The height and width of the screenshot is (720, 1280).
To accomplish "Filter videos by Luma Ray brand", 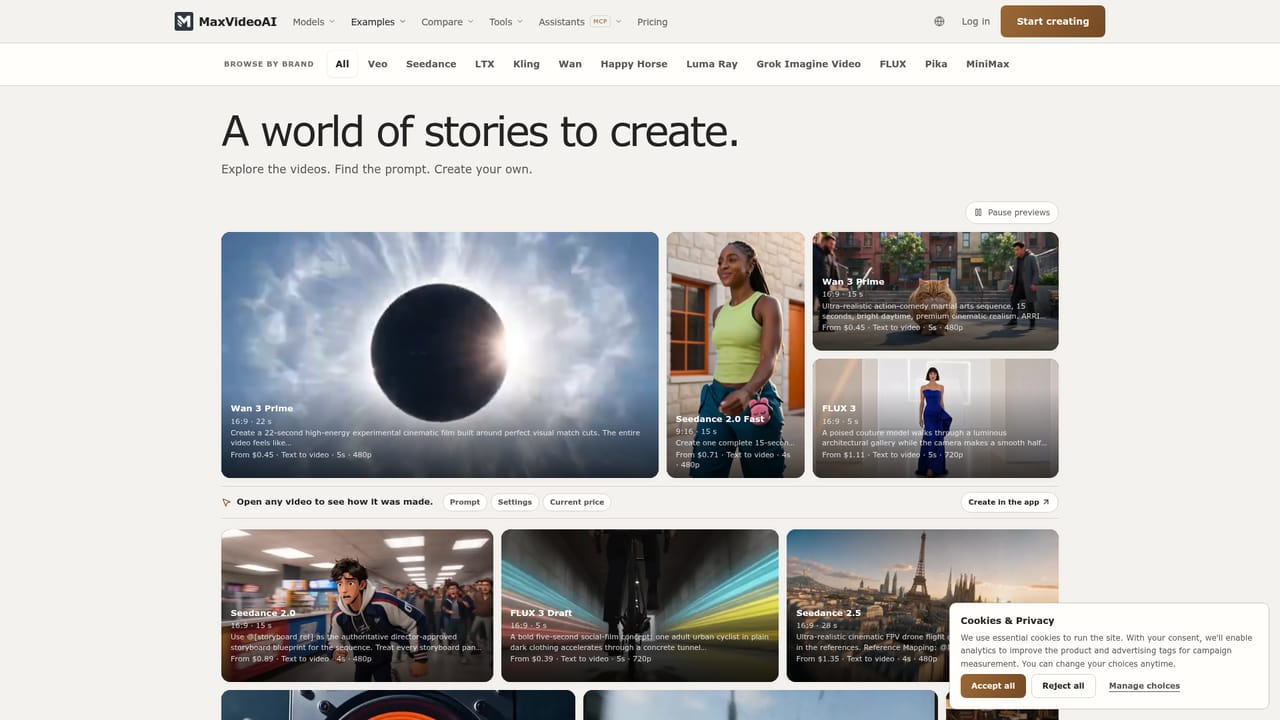I will 712,64.
